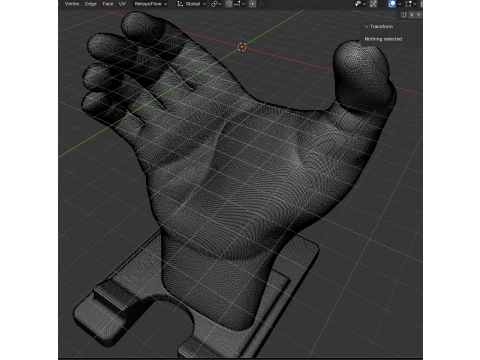Image resolution: width=480 pixels, height=360 pixels.
Task: Click the 3D cursor at origin
Action: 242,47
